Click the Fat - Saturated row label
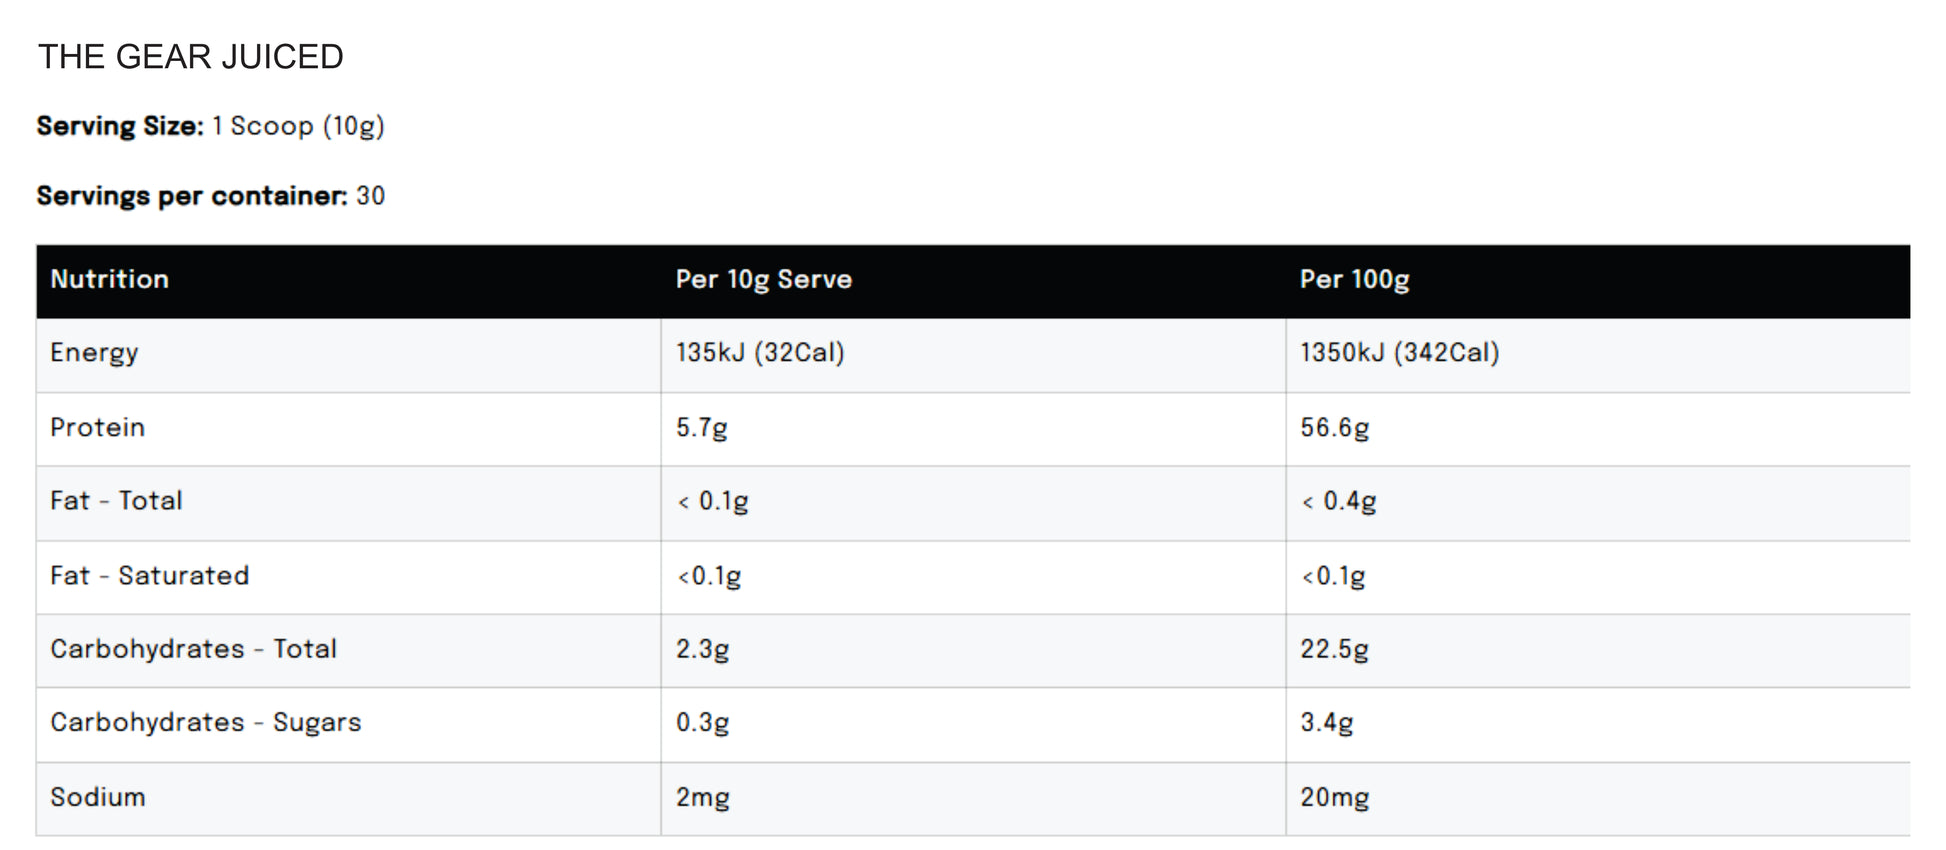The width and height of the screenshot is (1946, 850). [x=150, y=576]
